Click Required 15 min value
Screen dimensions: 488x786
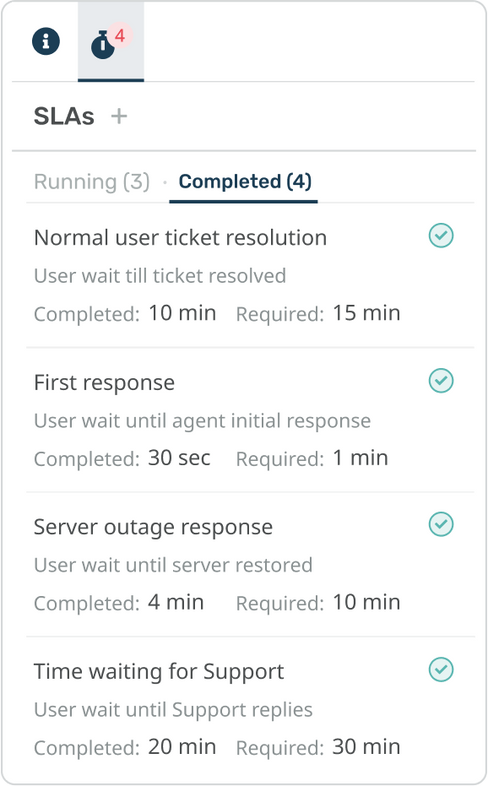pyautogui.click(x=366, y=313)
